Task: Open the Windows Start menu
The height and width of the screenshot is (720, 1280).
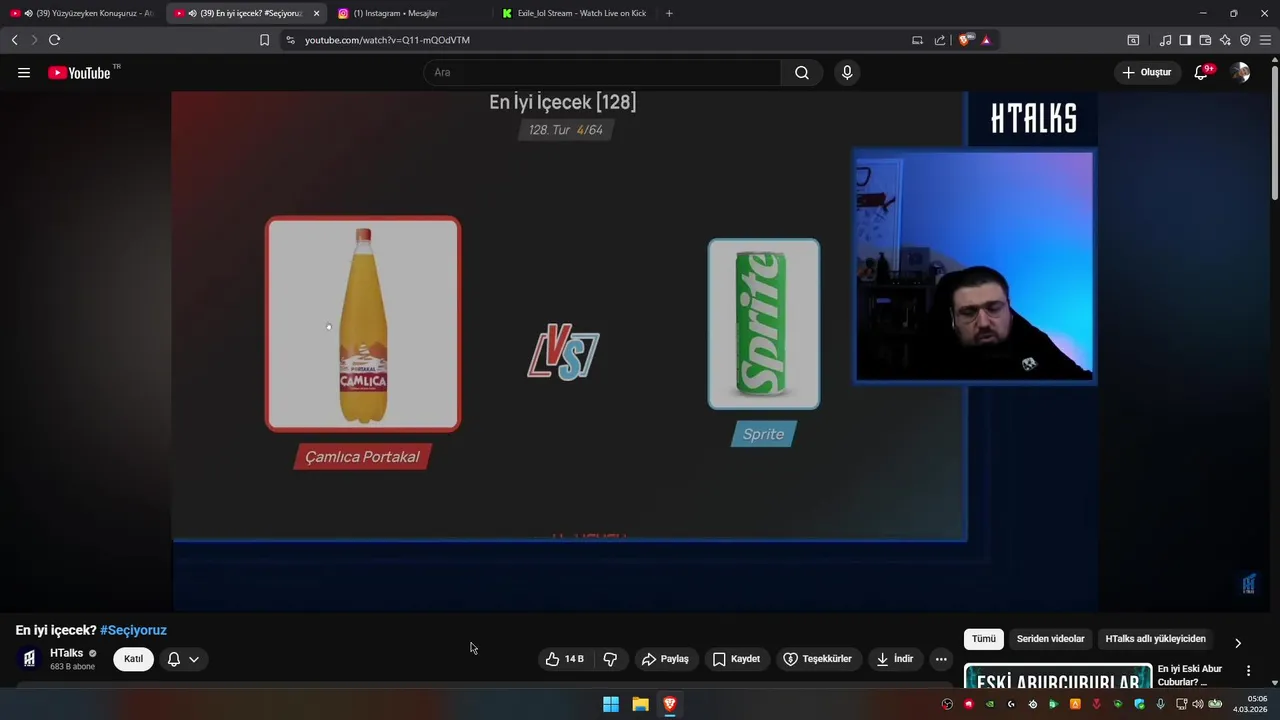Action: pyautogui.click(x=611, y=704)
